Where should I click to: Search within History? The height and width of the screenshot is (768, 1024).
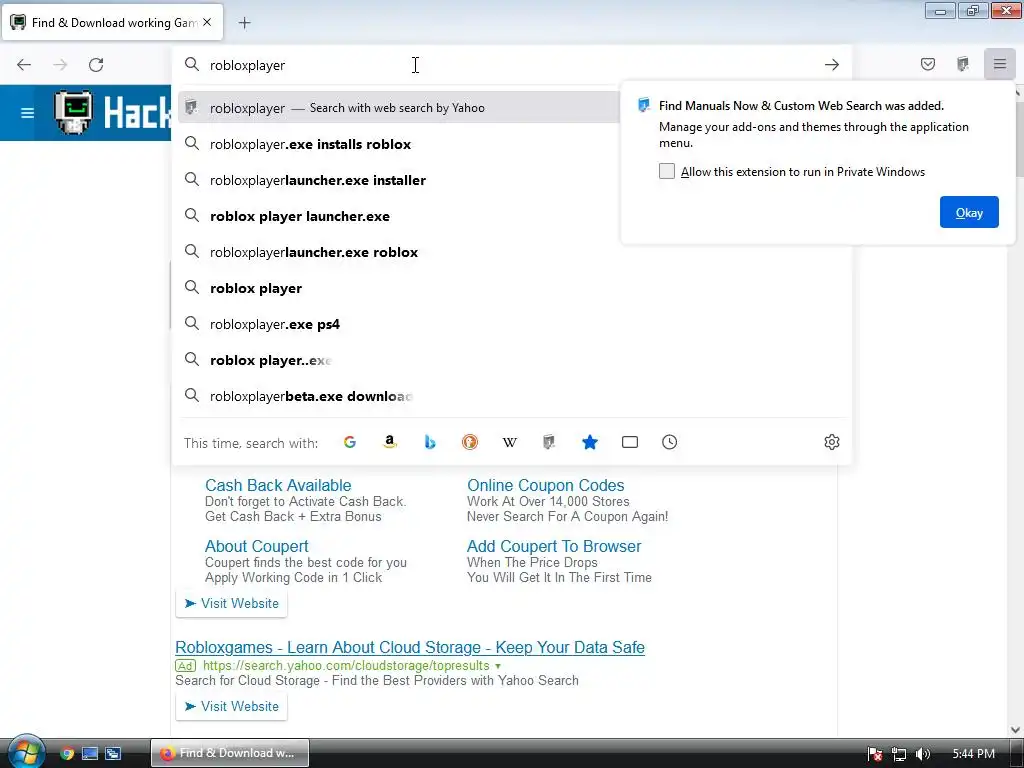tap(669, 442)
